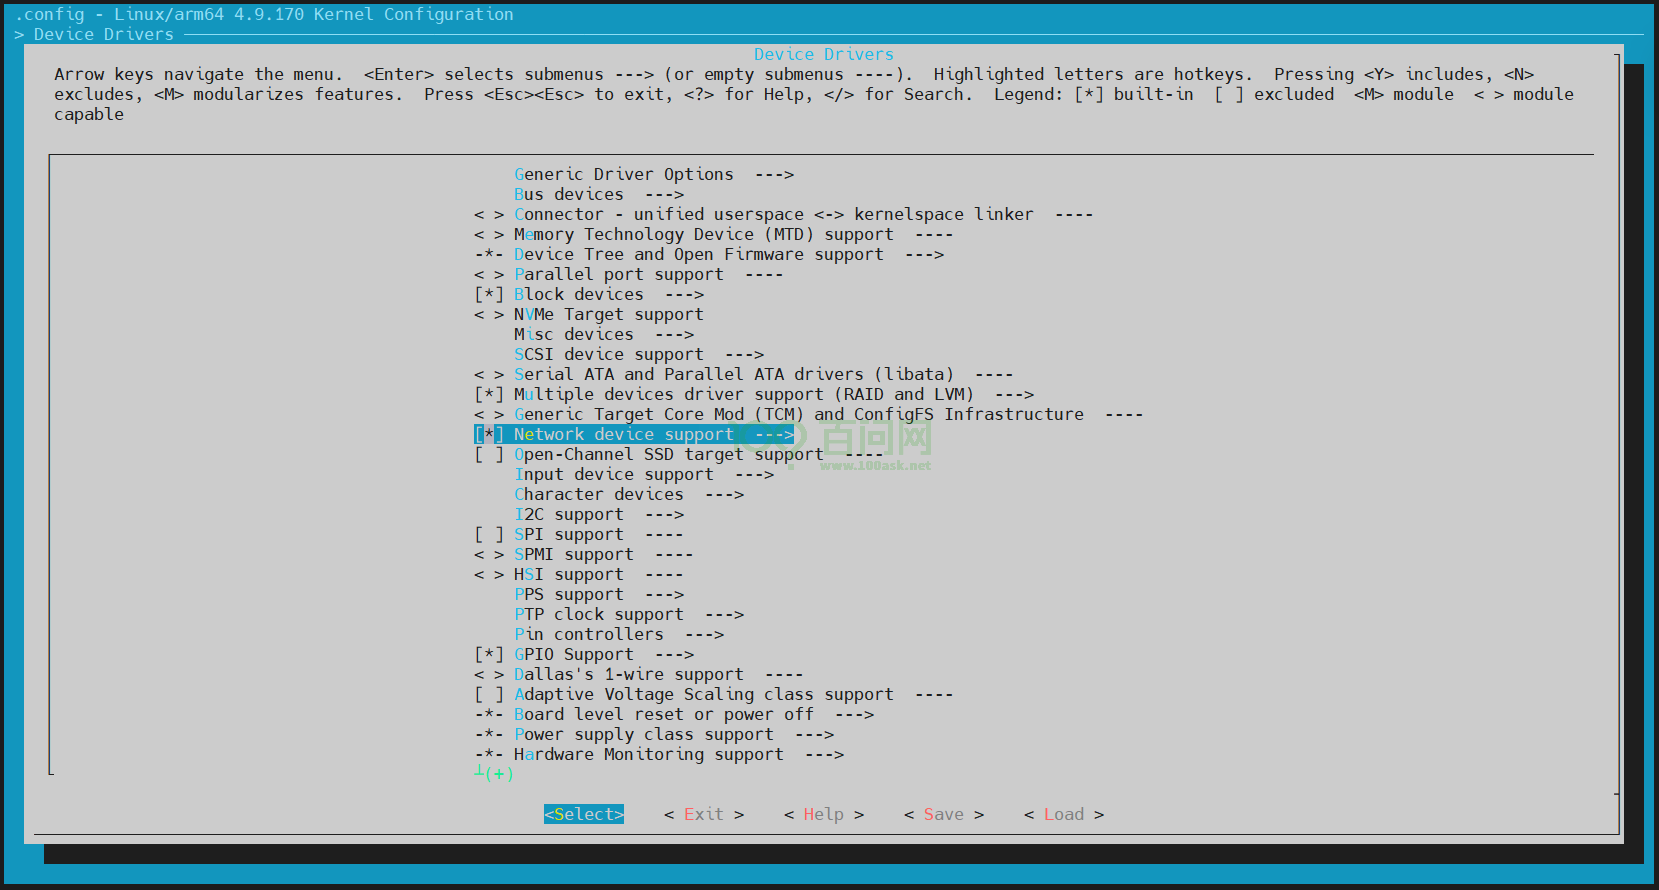
Task: Open Pin controllers submenu arrow
Action: click(x=704, y=634)
